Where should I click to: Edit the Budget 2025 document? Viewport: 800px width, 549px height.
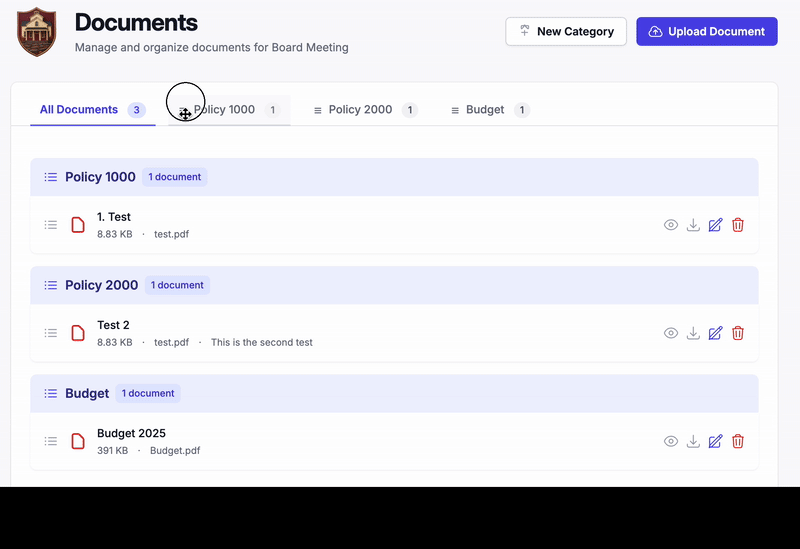pos(715,441)
